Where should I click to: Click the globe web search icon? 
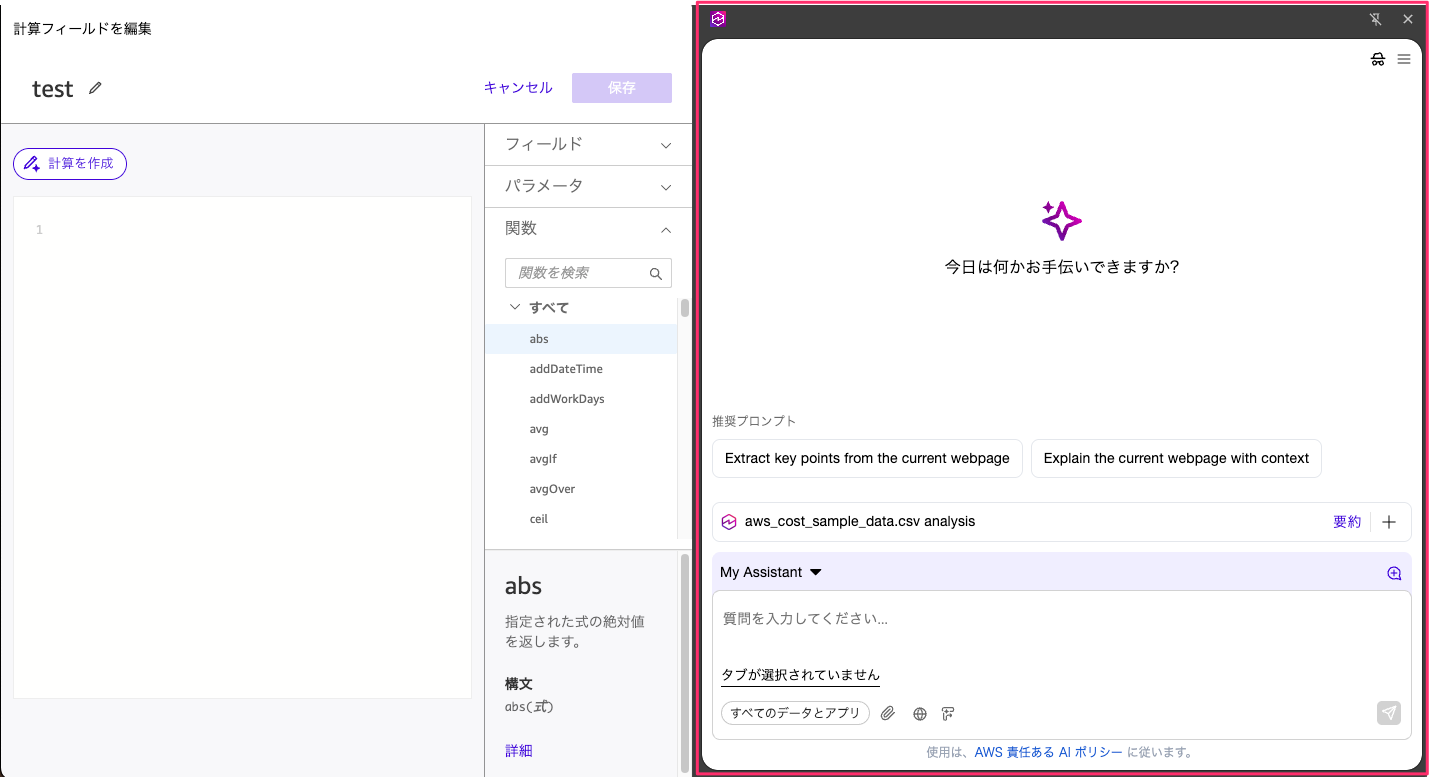920,713
